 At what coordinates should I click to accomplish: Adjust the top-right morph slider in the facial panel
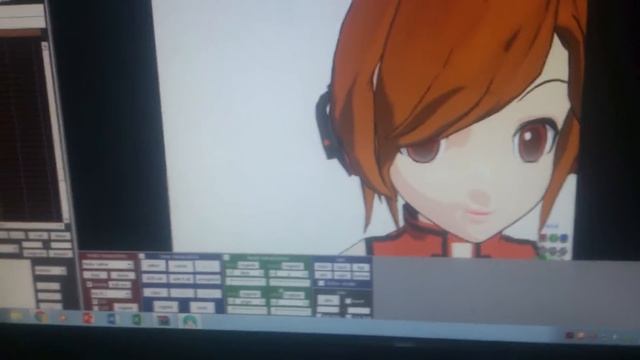tap(289, 282)
